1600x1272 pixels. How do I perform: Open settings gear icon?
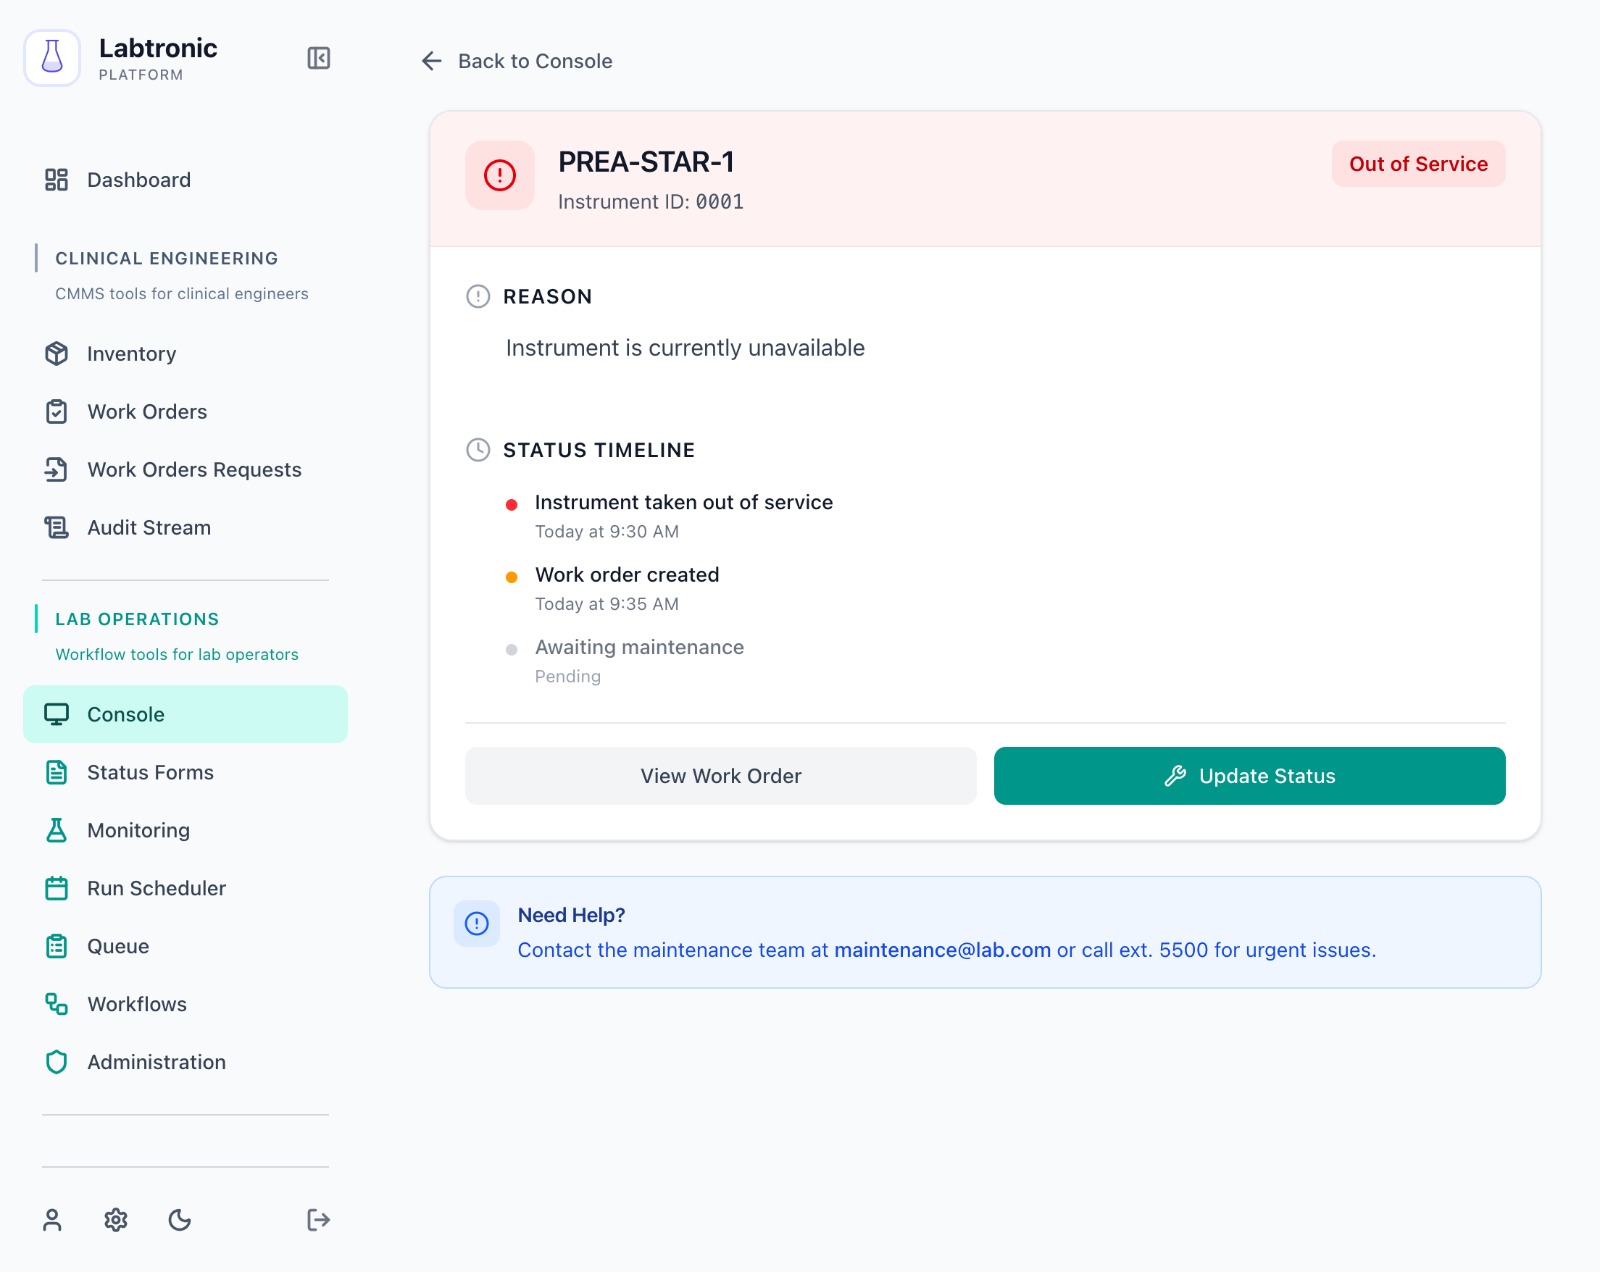[x=116, y=1220]
